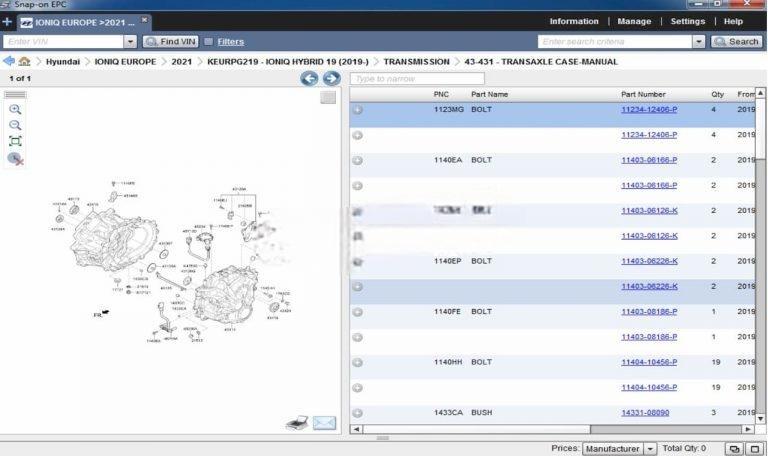Expand the search criteria dropdown
The image size is (768, 456).
click(x=699, y=42)
